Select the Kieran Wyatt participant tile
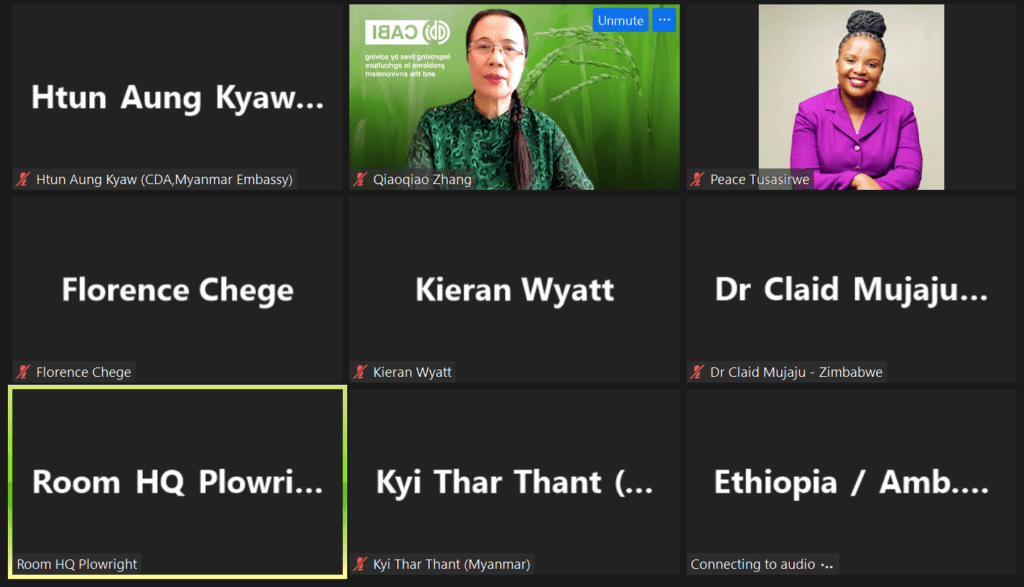The width and height of the screenshot is (1024, 587). click(514, 289)
